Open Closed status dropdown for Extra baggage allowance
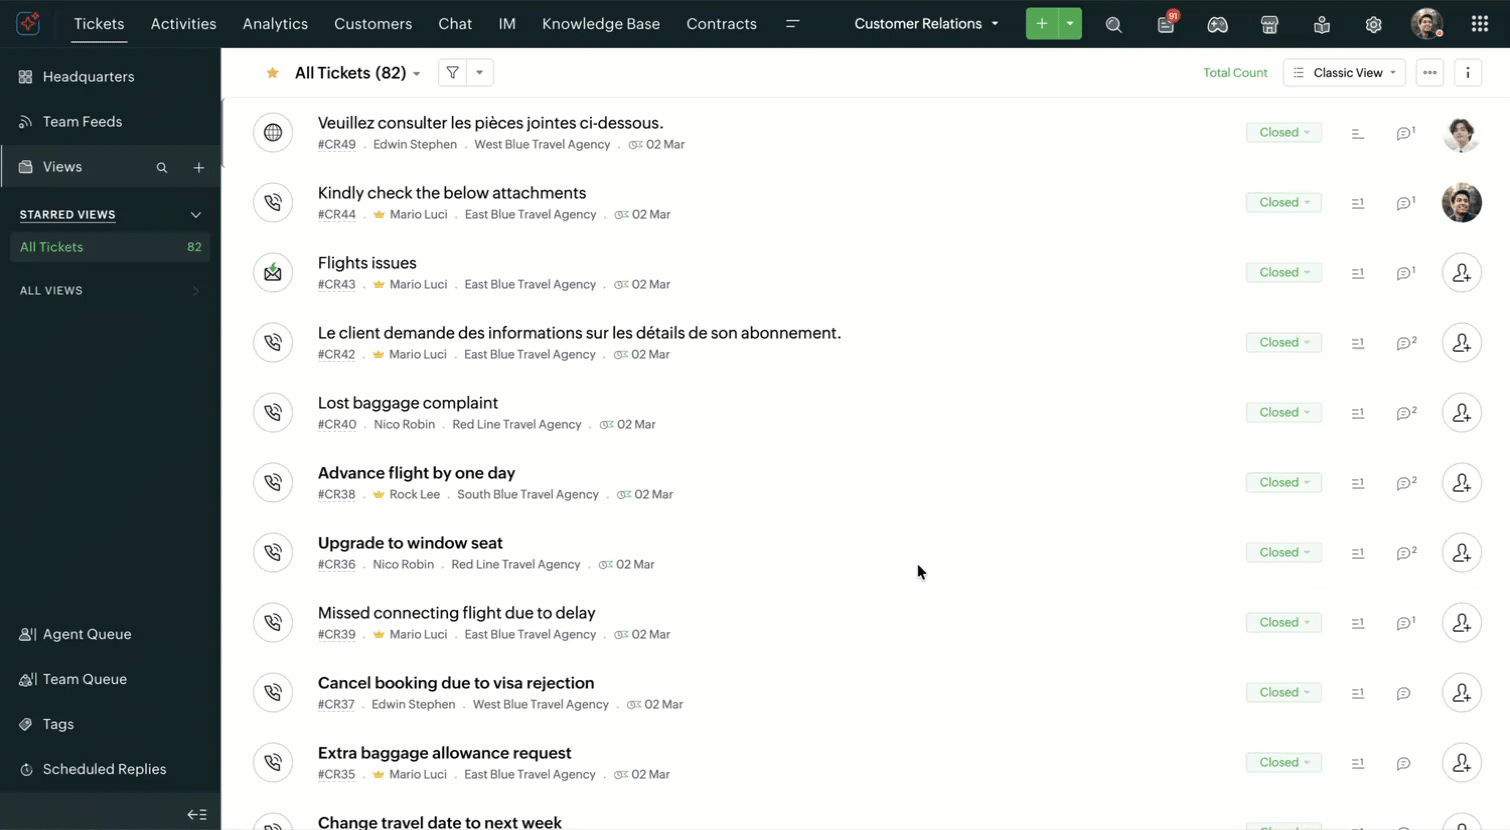The height and width of the screenshot is (830, 1510). [1284, 763]
